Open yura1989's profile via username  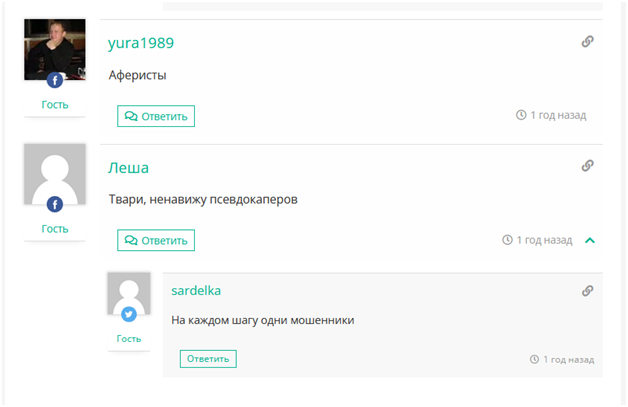(141, 43)
